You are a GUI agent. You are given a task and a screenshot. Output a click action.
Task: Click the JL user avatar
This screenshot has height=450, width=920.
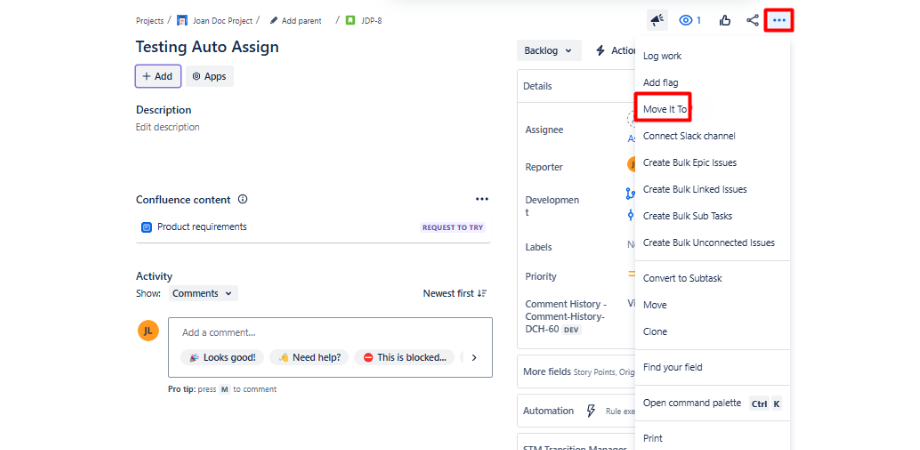[148, 330]
